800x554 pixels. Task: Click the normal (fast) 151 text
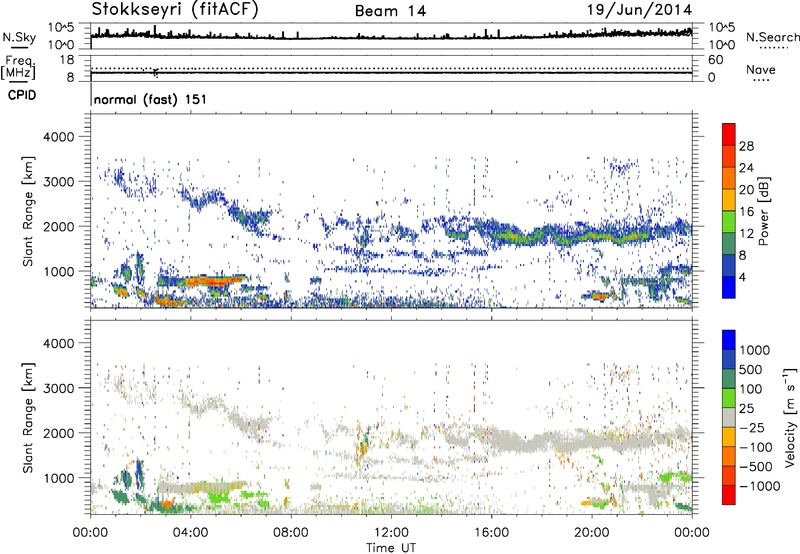coord(150,99)
